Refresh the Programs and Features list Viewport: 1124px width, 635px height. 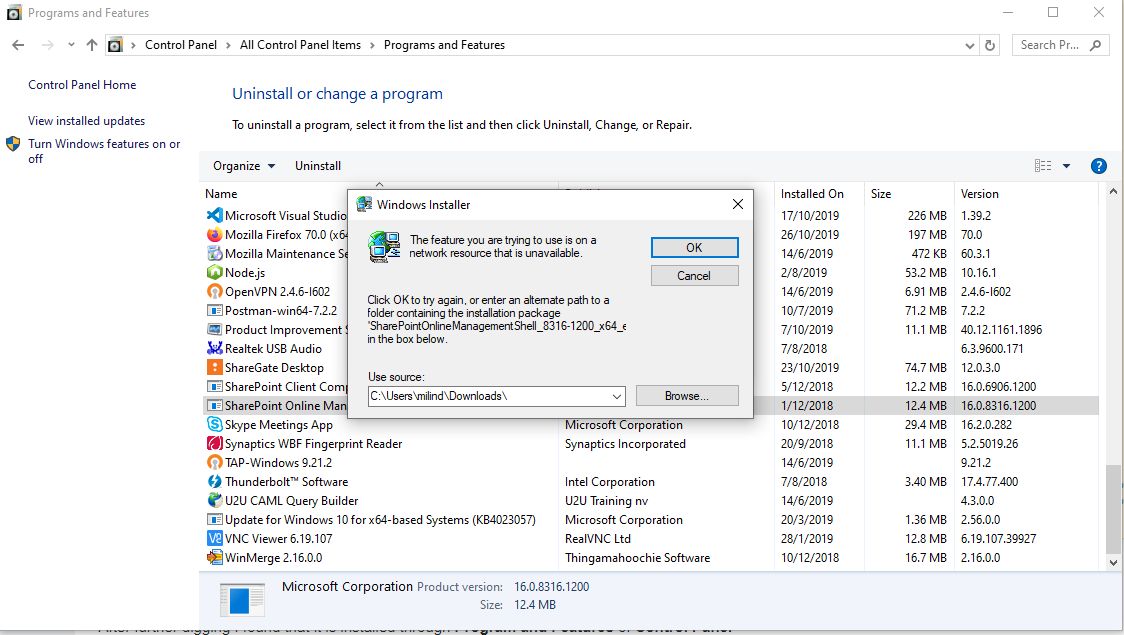[990, 45]
